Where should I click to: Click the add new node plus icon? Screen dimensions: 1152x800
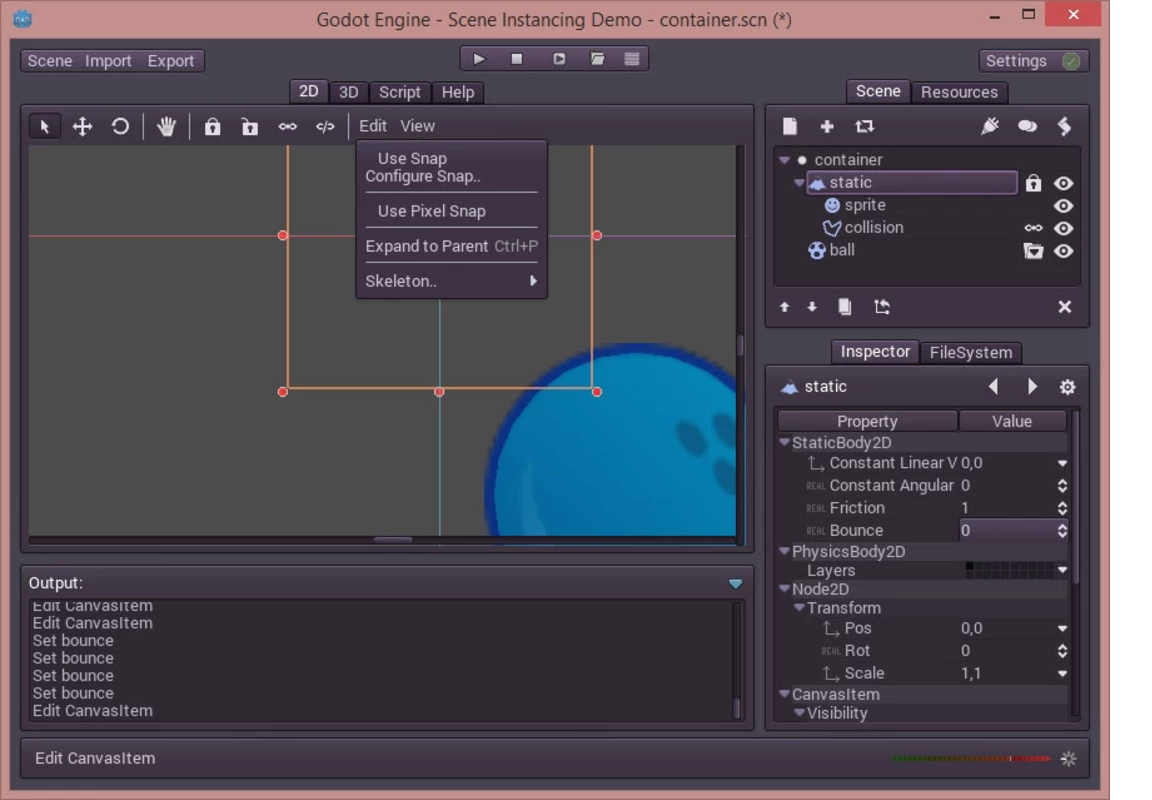(827, 126)
